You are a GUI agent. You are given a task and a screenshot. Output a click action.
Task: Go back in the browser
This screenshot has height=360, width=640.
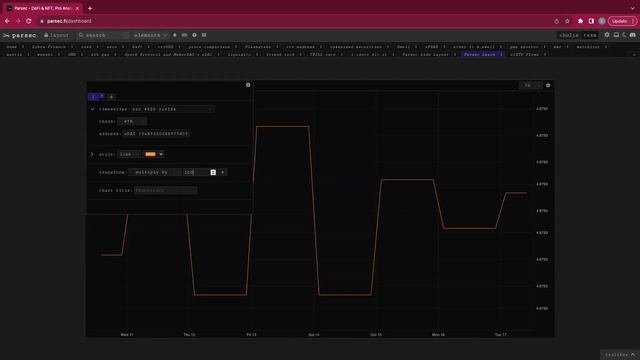click(x=7, y=21)
